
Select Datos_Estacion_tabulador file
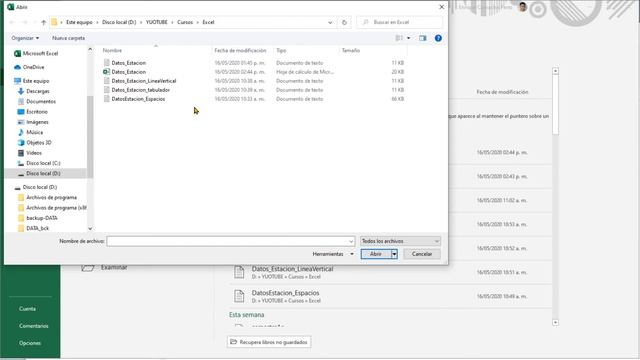140,90
